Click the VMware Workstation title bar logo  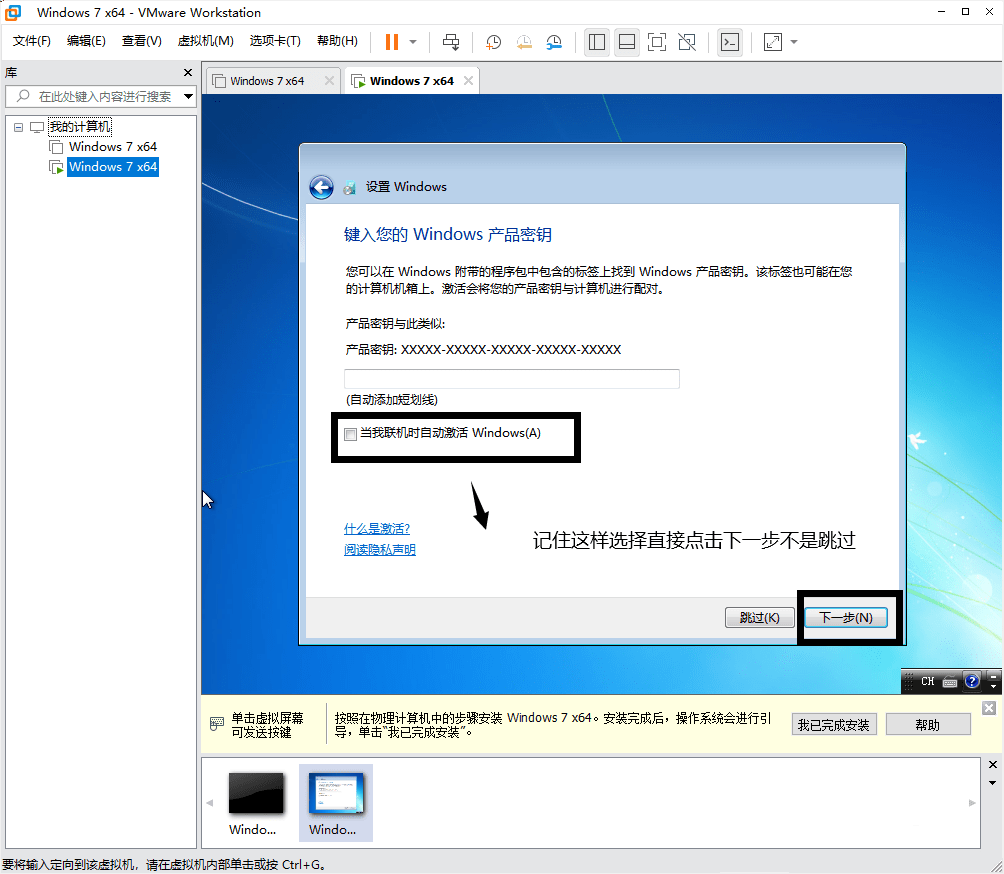point(13,12)
